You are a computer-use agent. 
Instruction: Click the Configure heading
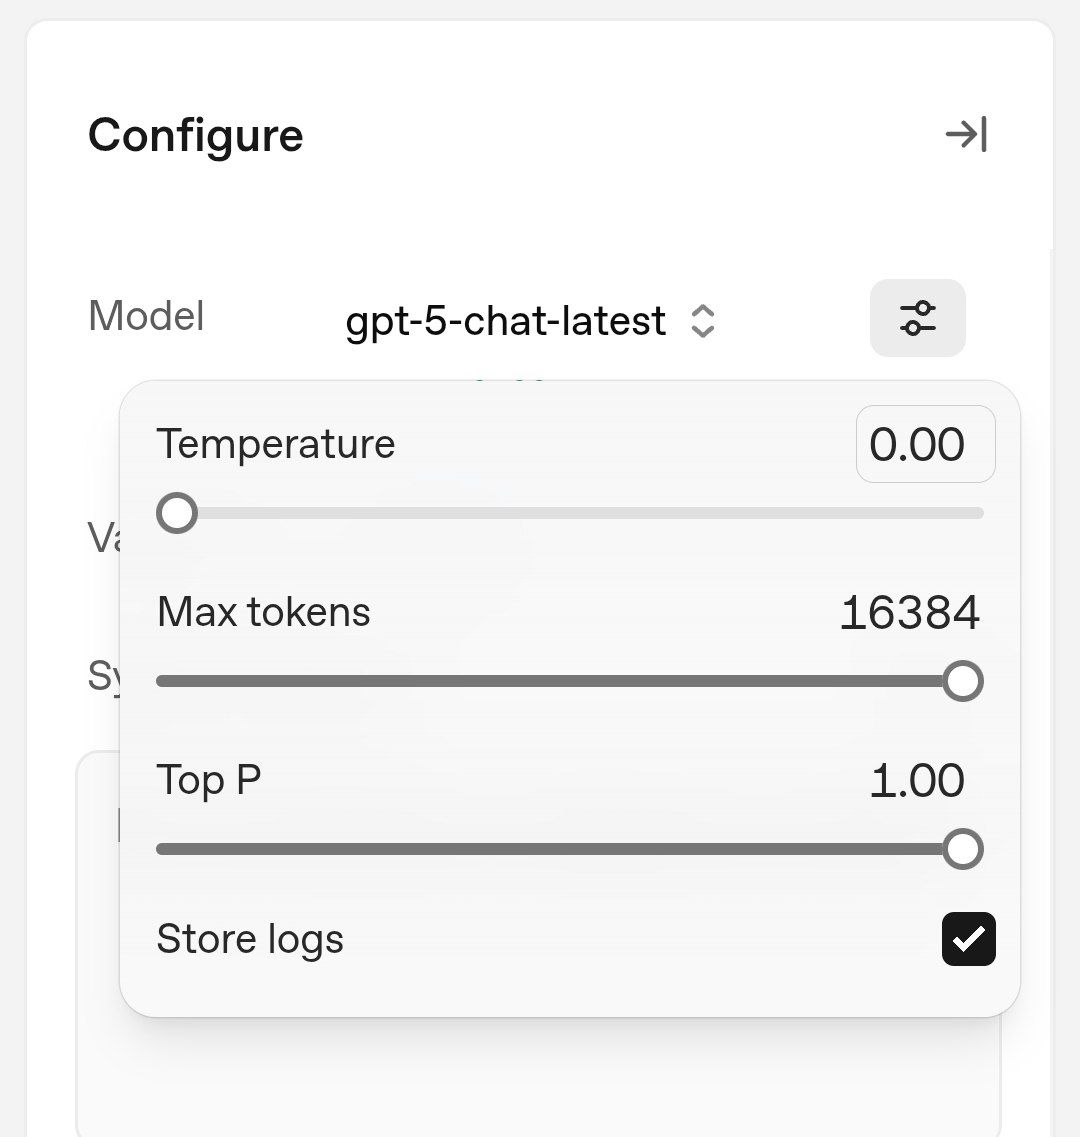coord(196,136)
